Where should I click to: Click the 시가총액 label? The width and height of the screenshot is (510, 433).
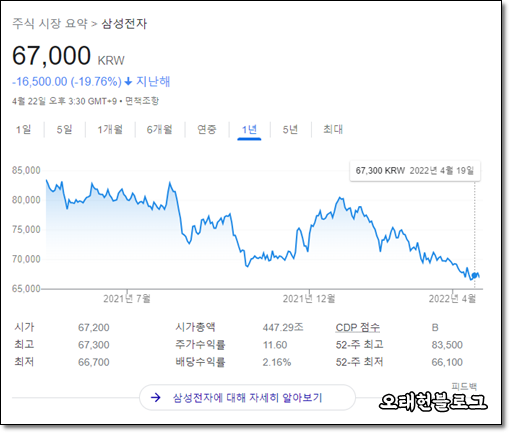[x=195, y=327]
